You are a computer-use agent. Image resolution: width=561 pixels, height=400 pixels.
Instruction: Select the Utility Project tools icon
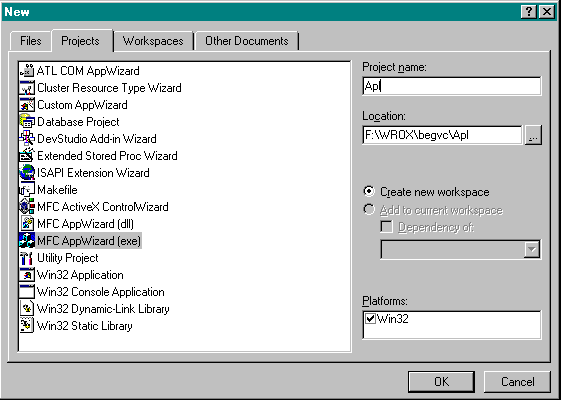click(27, 258)
